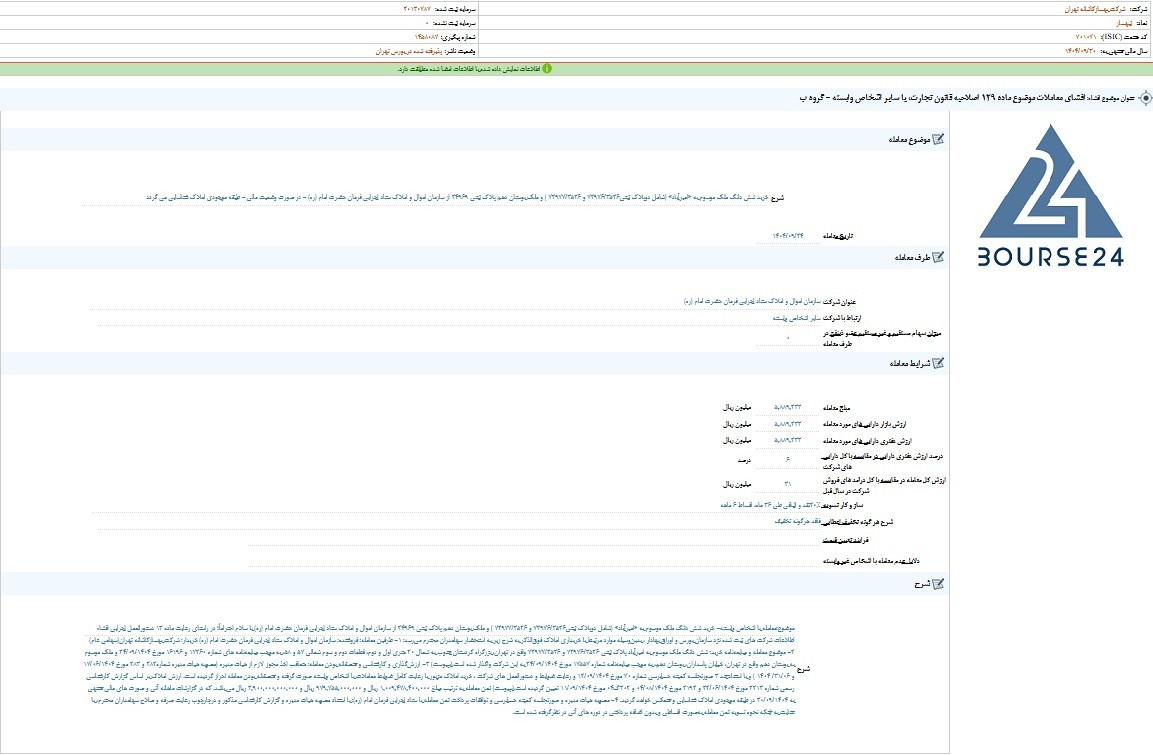Click the note icon beside the final "شرح" section heading
This screenshot has height=755, width=1153.
point(938,584)
